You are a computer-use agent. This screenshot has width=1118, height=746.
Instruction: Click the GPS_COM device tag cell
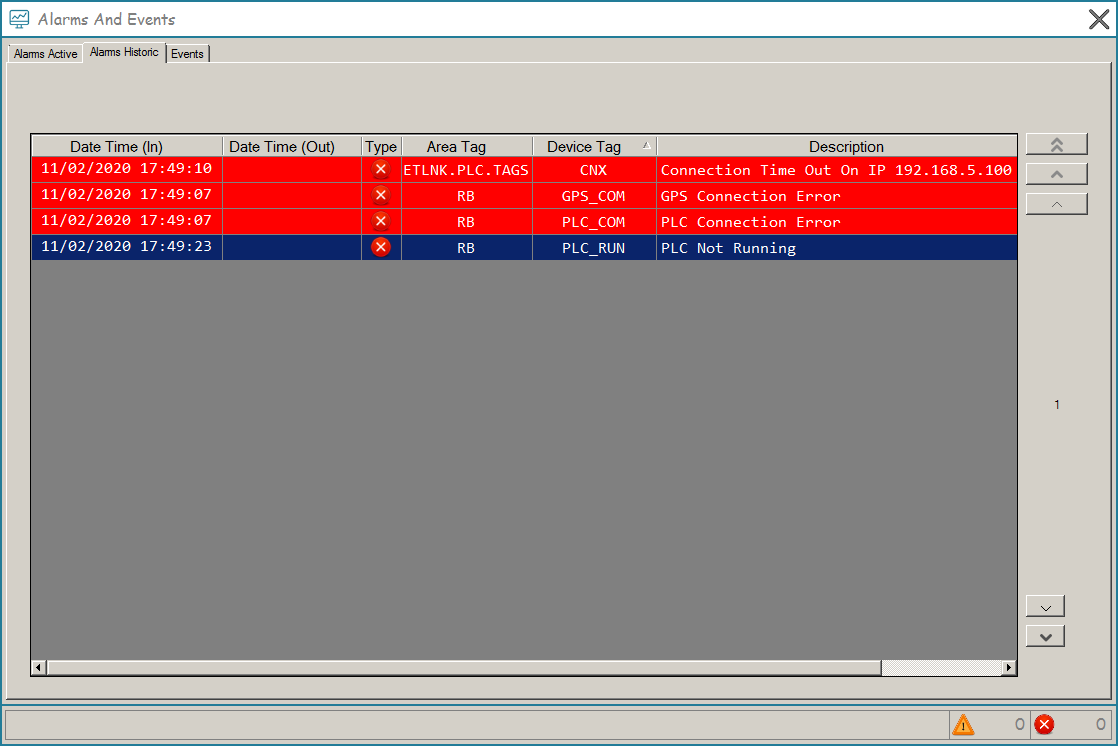point(594,195)
